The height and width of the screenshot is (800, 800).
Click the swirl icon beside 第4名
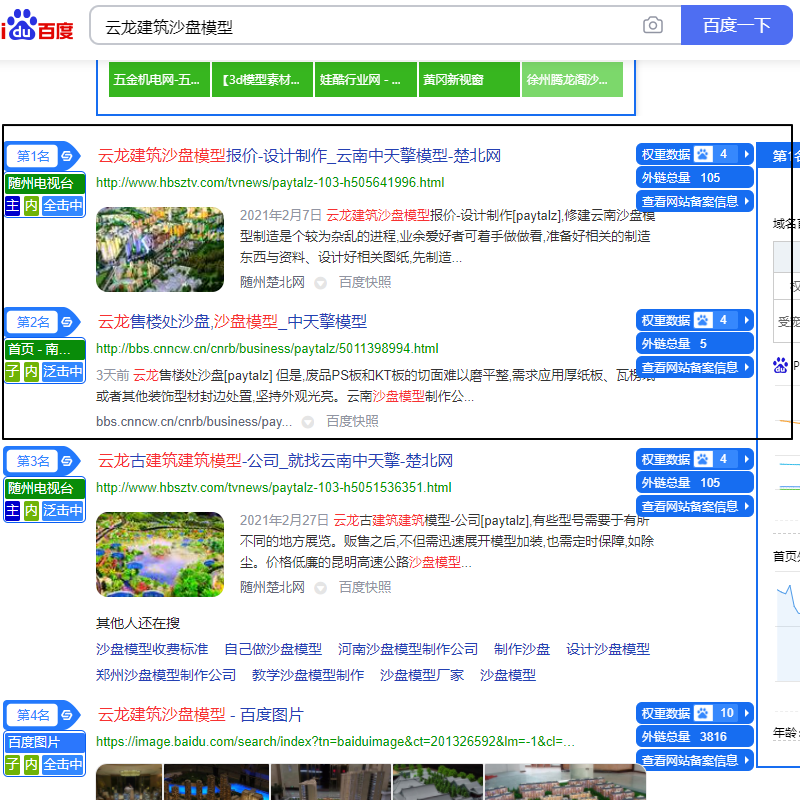[x=67, y=715]
